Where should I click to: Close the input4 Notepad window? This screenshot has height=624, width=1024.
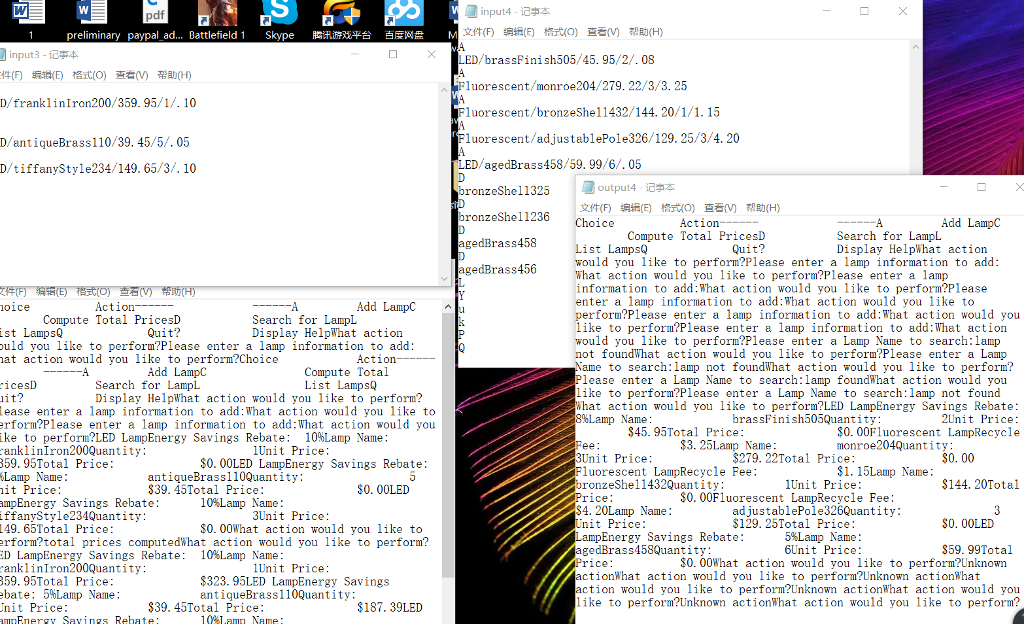click(903, 11)
